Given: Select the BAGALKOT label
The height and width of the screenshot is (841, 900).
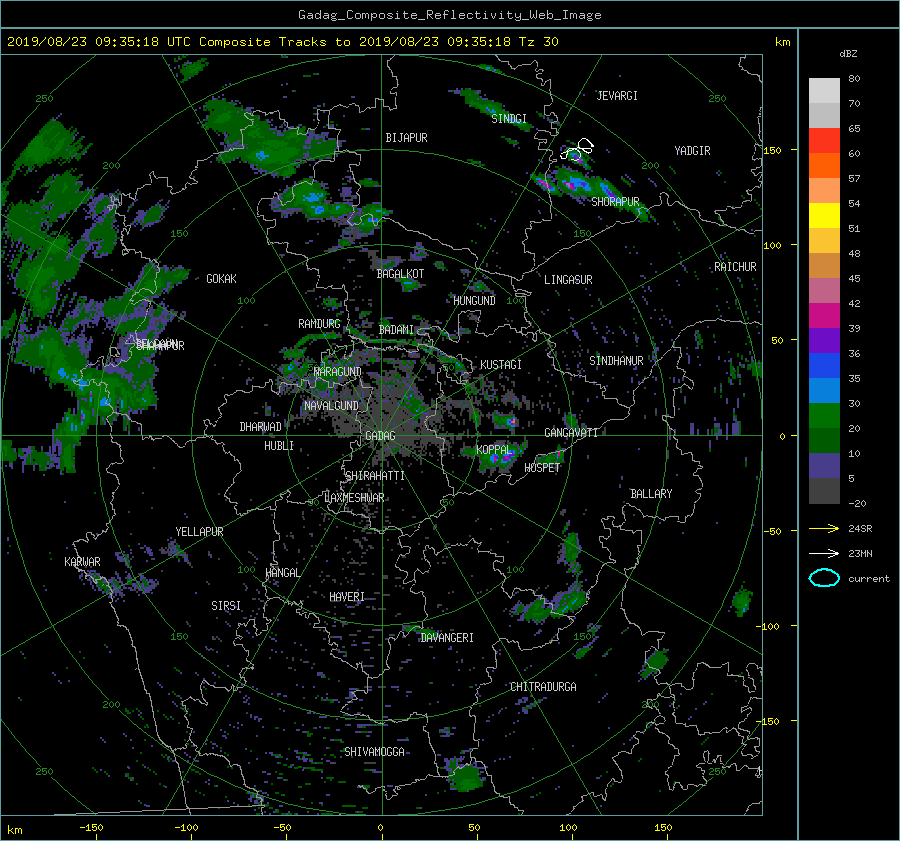Looking at the screenshot, I should (x=400, y=274).
